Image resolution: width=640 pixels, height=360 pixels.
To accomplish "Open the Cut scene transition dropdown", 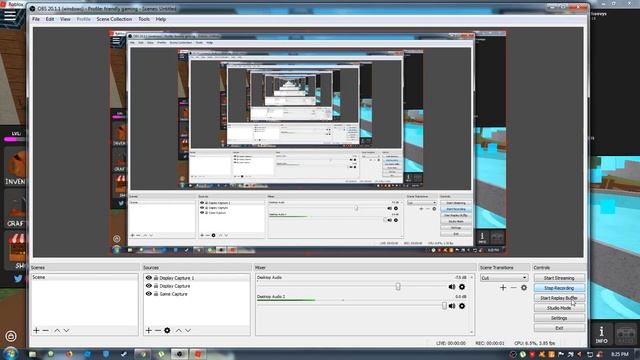I will (504, 278).
